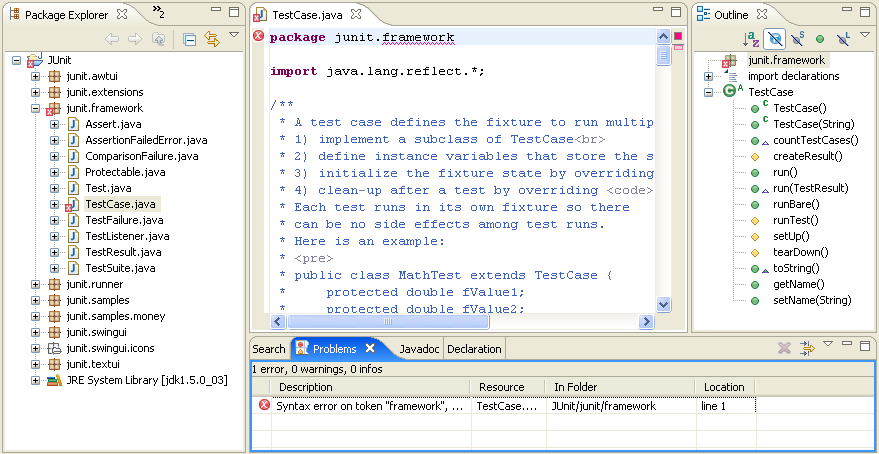Sort Problems by Location column header
879x454 pixels.
(x=725, y=387)
